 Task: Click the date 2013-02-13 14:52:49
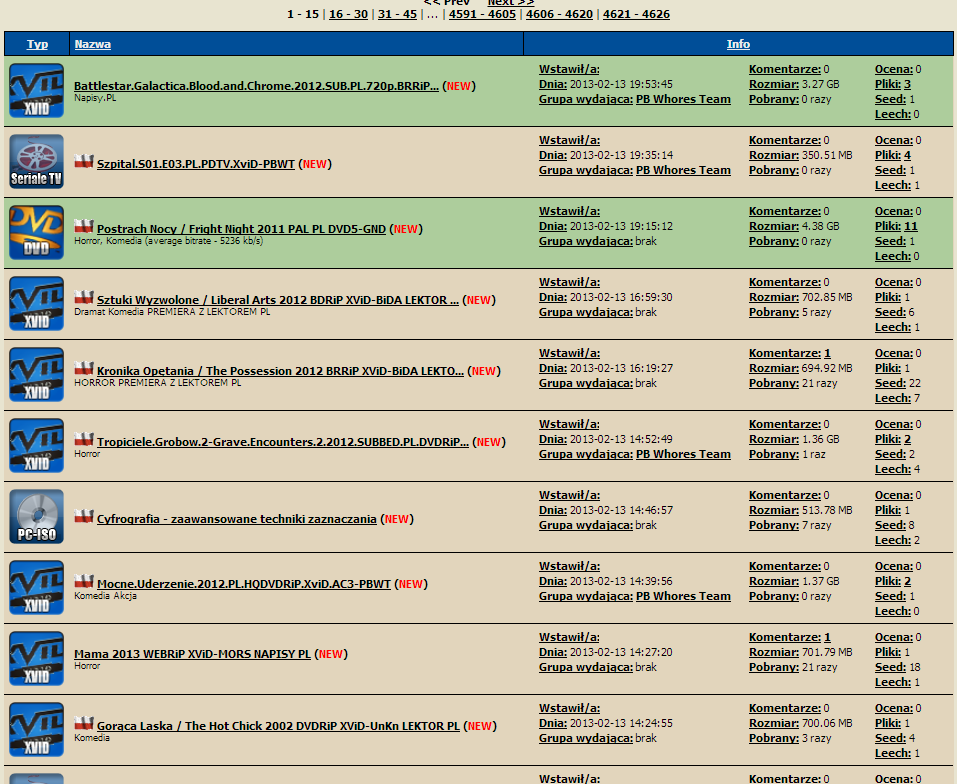[621, 439]
